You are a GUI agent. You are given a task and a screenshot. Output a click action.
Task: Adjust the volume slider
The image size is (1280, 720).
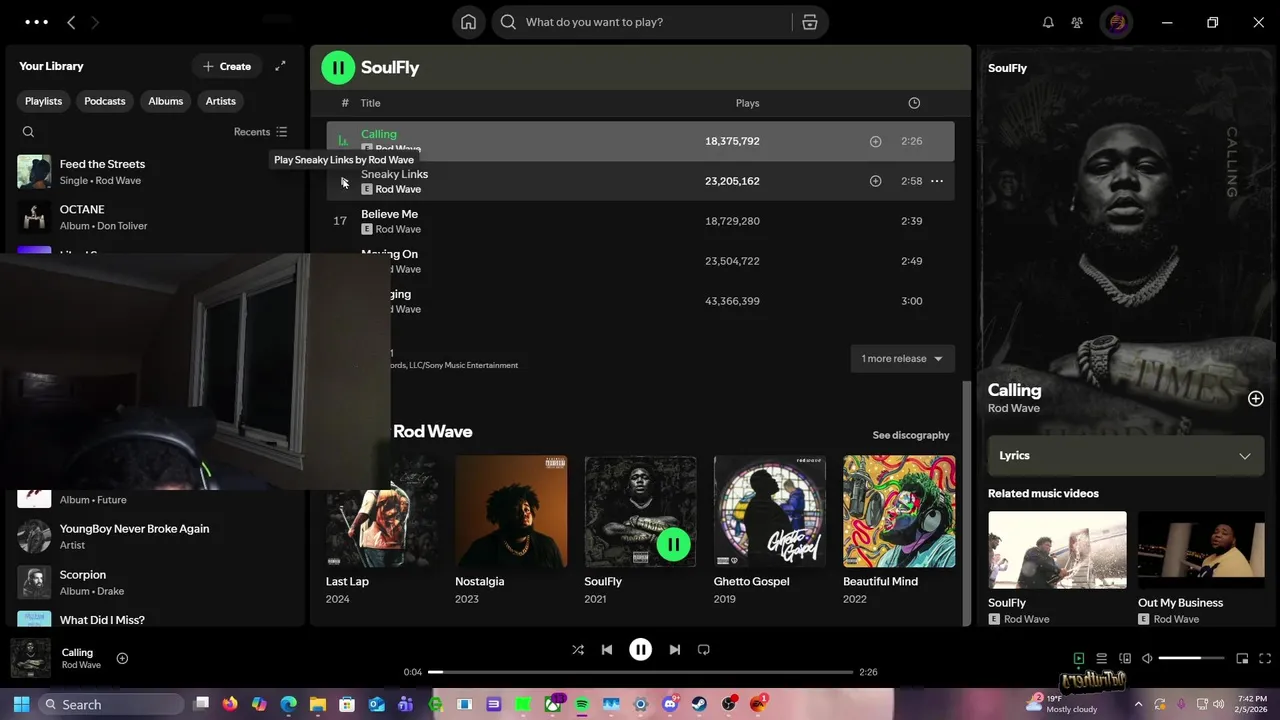1192,658
